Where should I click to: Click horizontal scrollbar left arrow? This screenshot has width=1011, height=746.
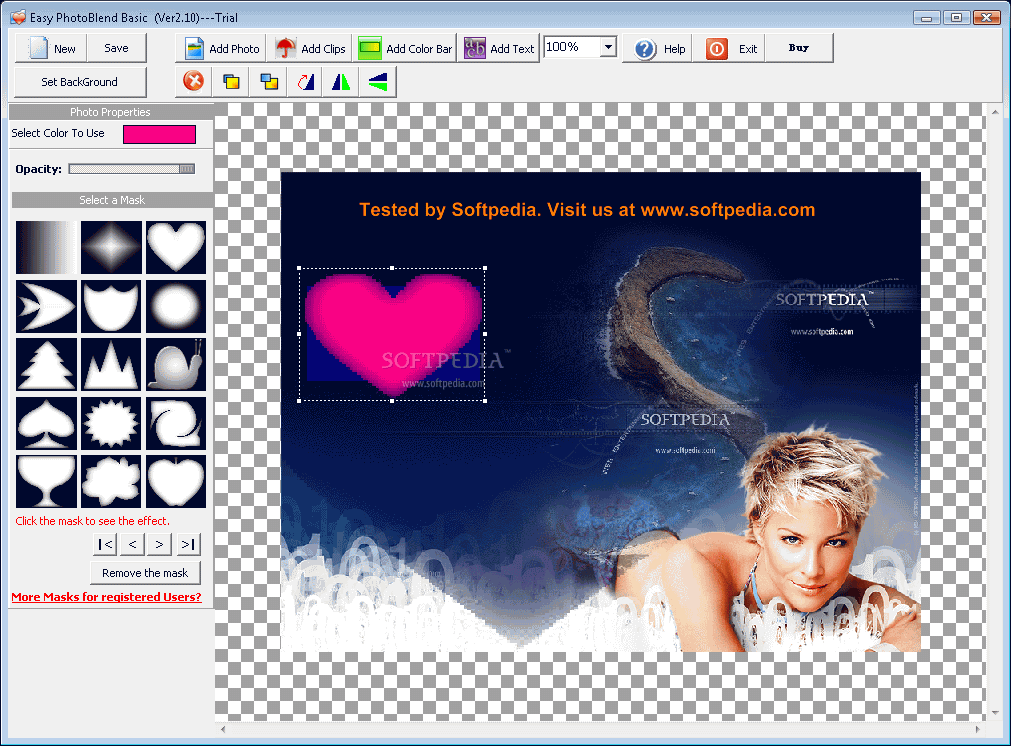coord(223,729)
